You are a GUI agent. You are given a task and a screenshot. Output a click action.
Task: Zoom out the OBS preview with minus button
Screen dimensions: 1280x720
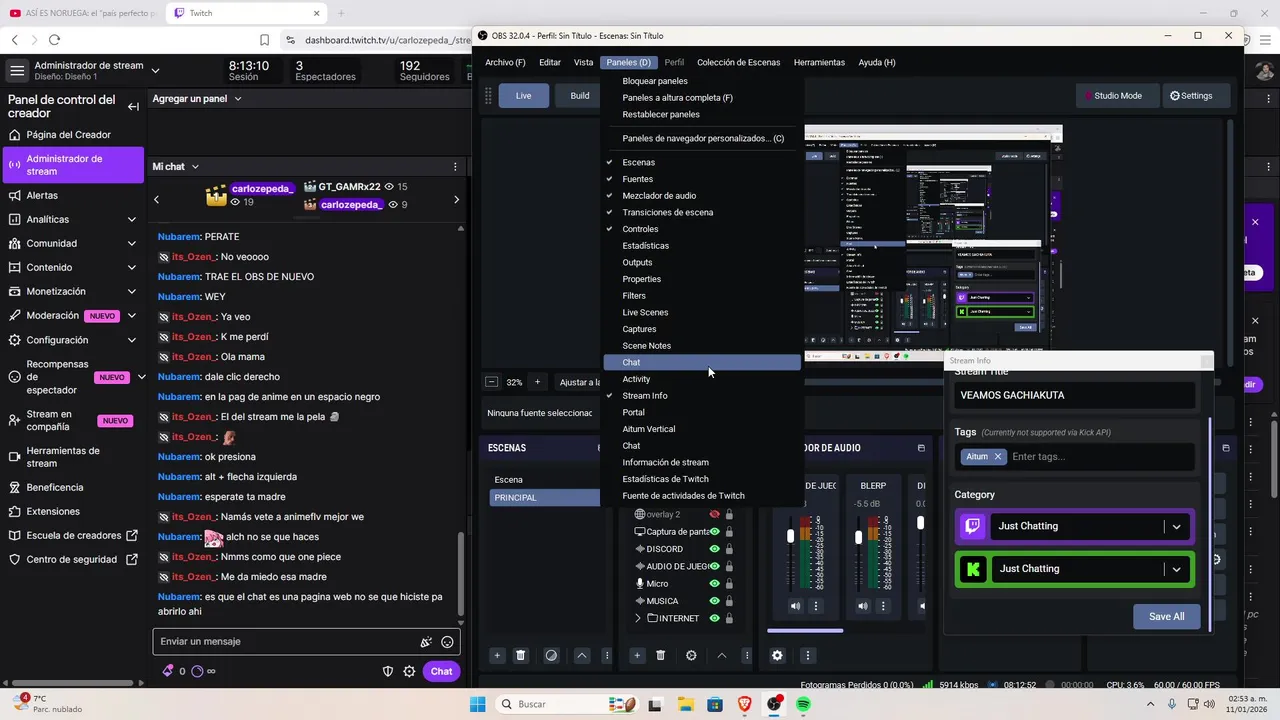pyautogui.click(x=491, y=382)
